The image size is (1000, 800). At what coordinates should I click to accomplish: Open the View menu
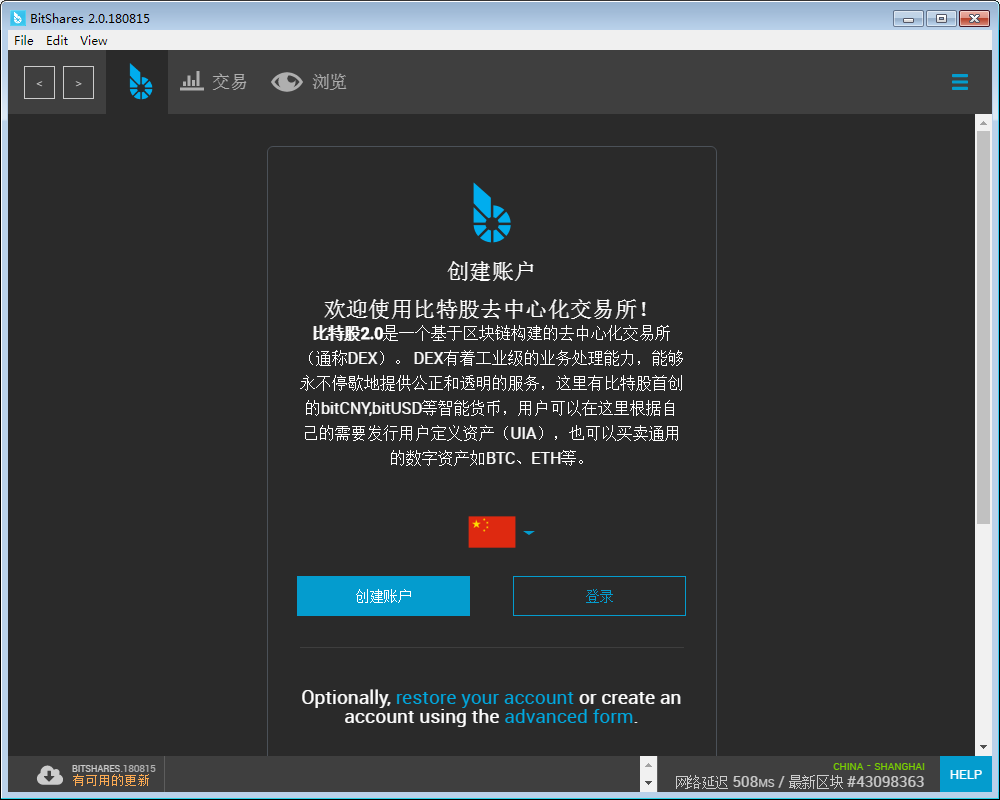94,40
